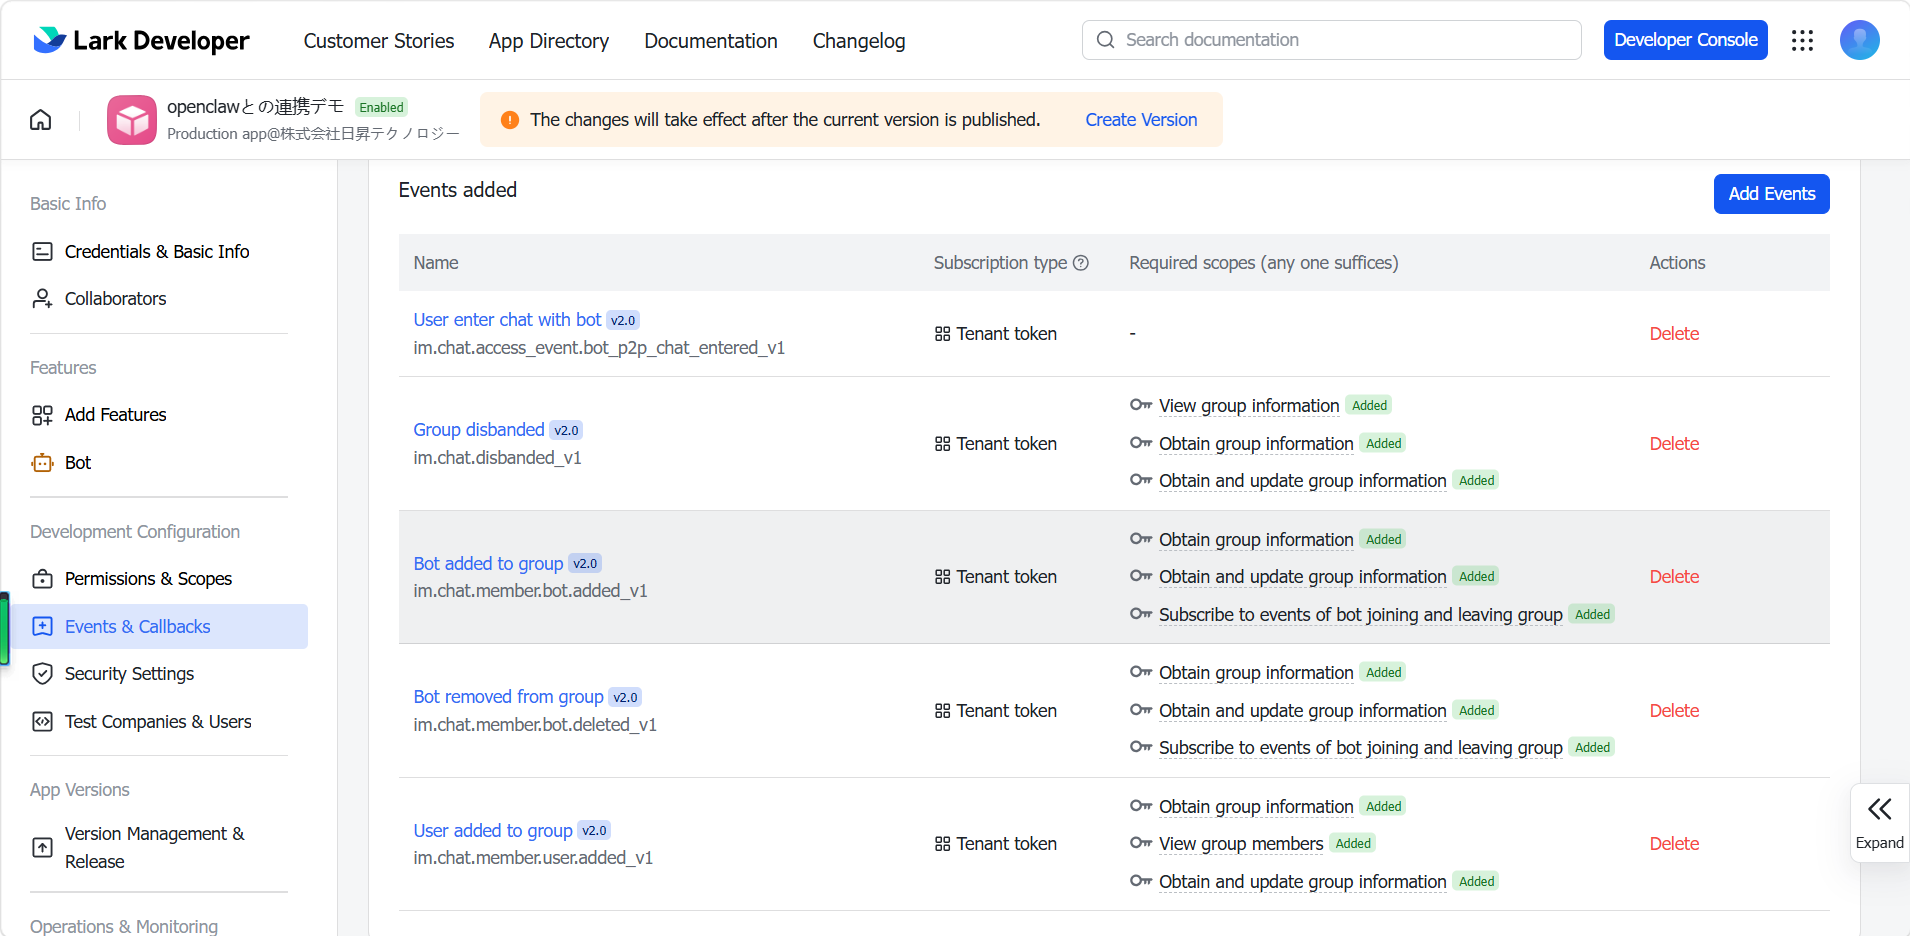Click the Subscription type help icon
This screenshot has width=1910, height=936.
point(1081,263)
